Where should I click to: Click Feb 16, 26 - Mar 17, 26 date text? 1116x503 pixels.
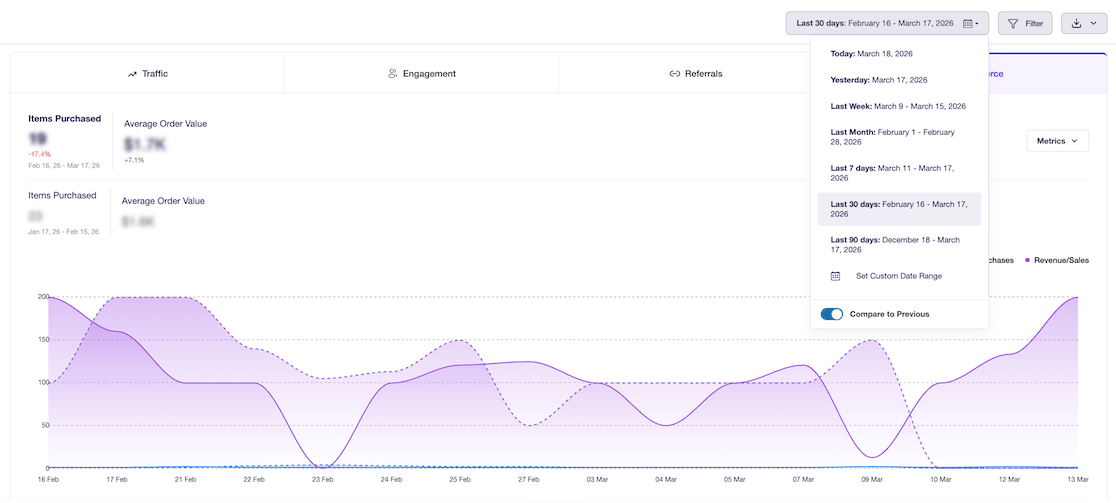click(64, 165)
